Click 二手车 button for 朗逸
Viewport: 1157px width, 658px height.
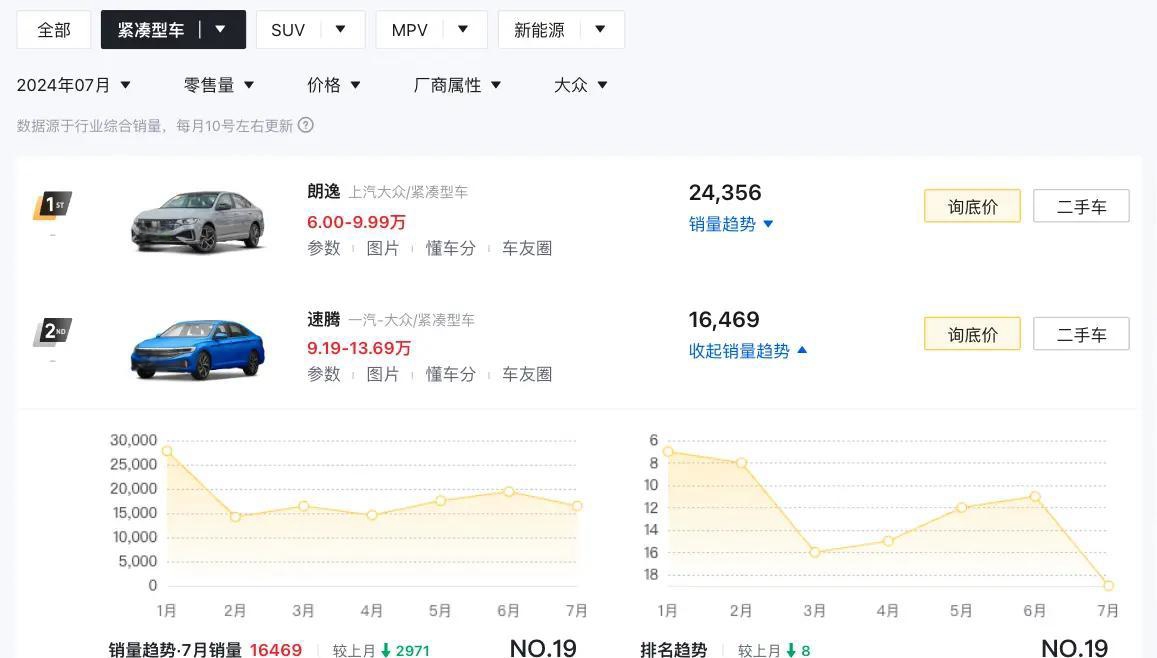click(1082, 206)
